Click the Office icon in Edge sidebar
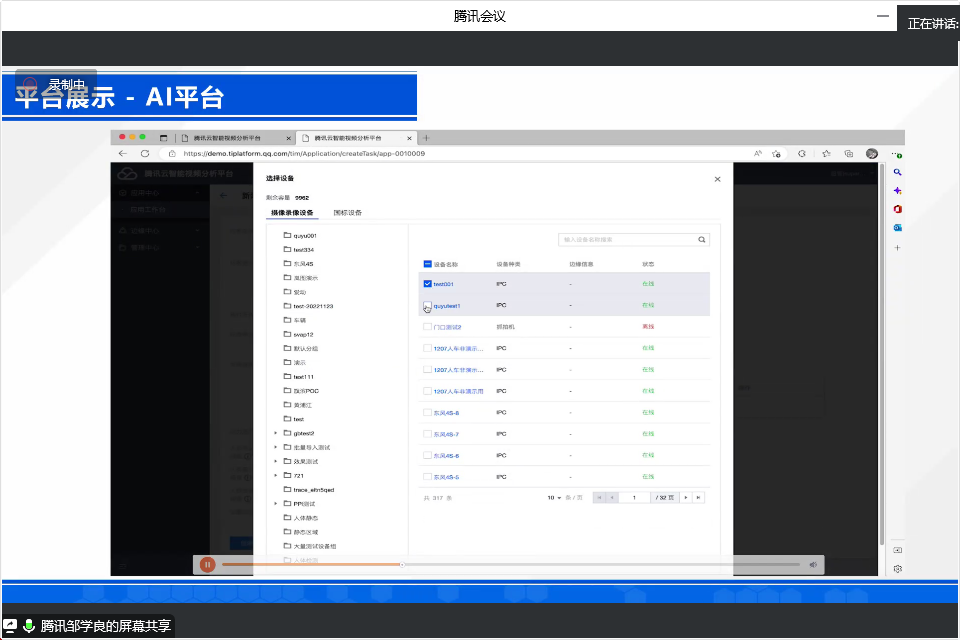Image resolution: width=960 pixels, height=640 pixels. (x=897, y=209)
